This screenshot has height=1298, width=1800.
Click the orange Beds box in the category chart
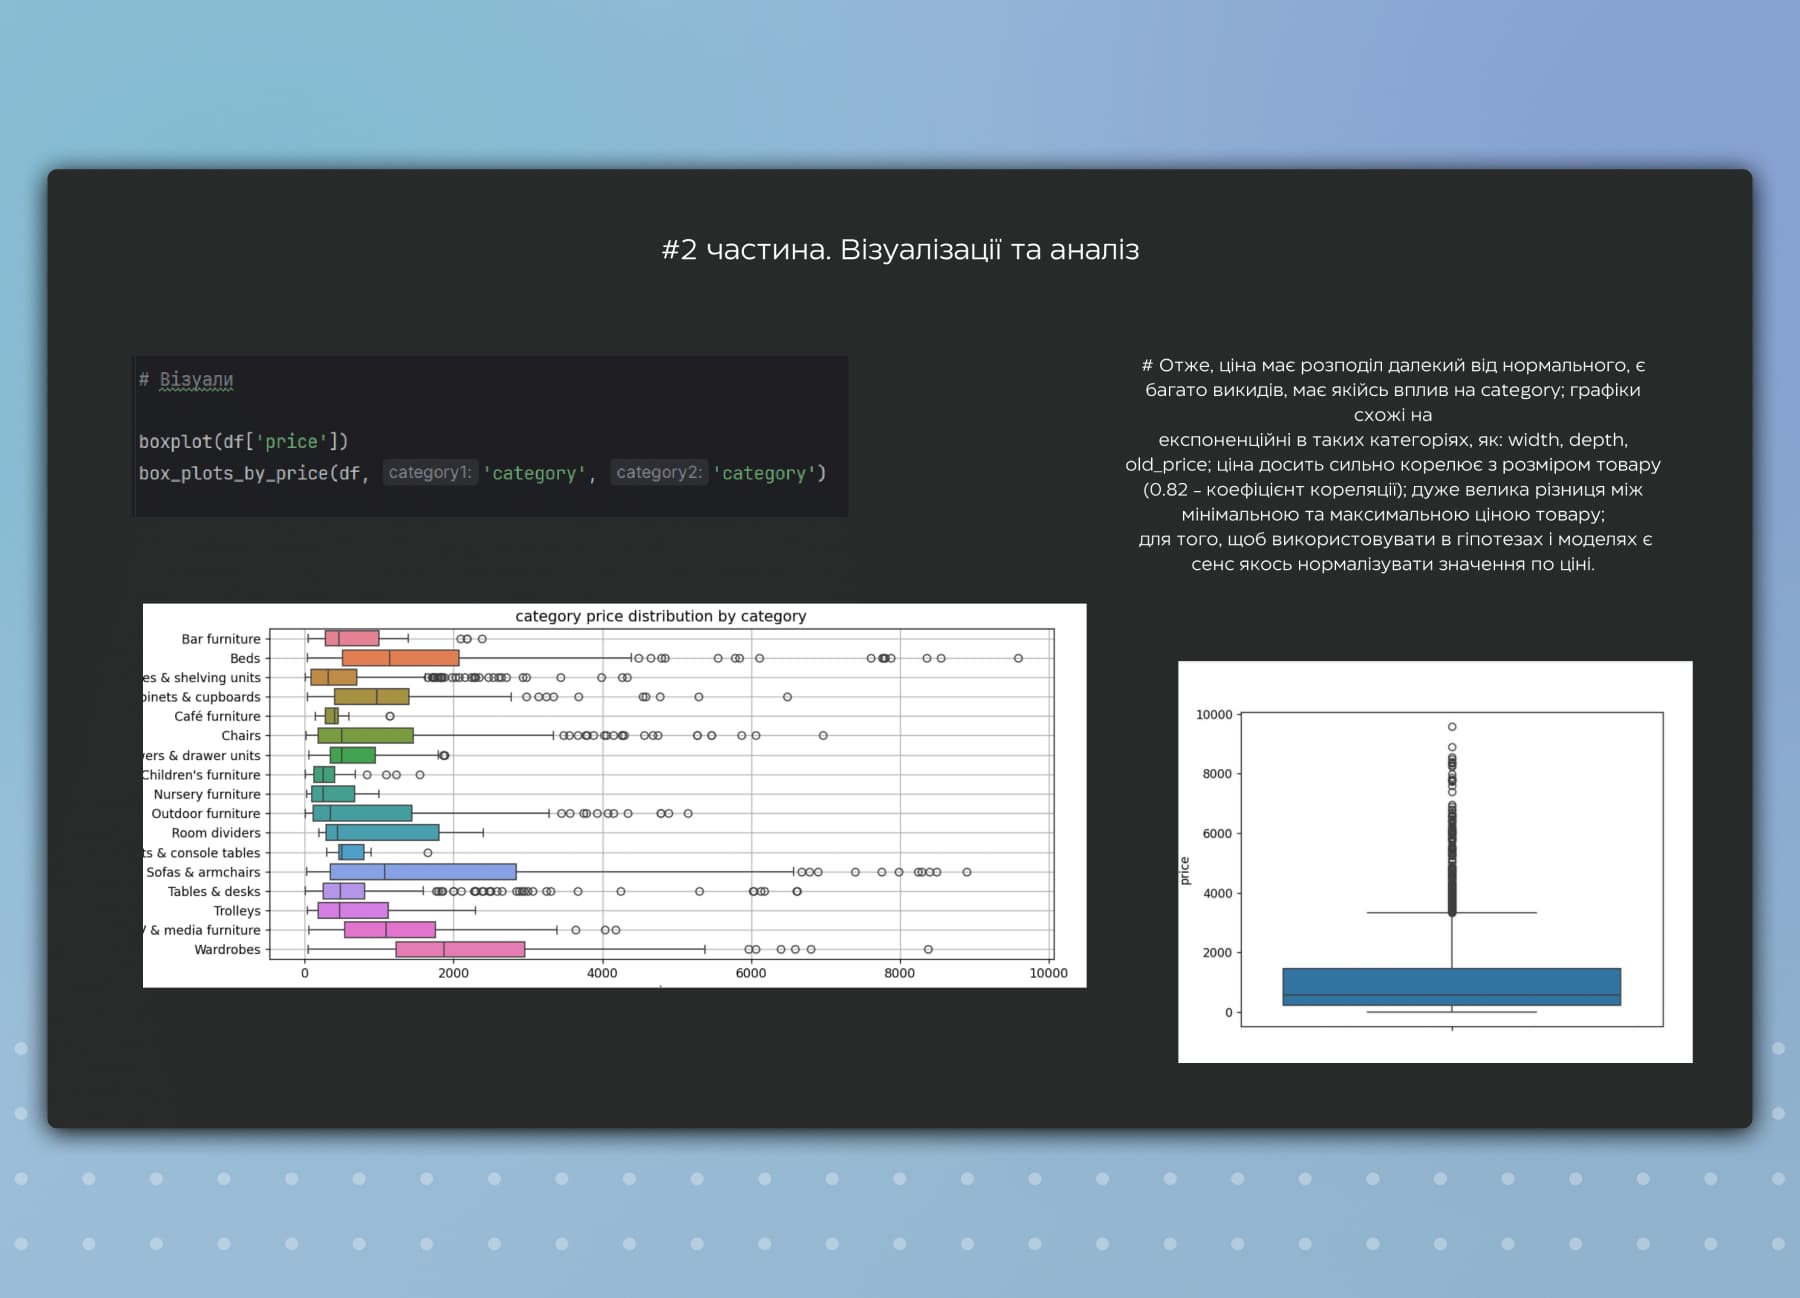tap(400, 658)
